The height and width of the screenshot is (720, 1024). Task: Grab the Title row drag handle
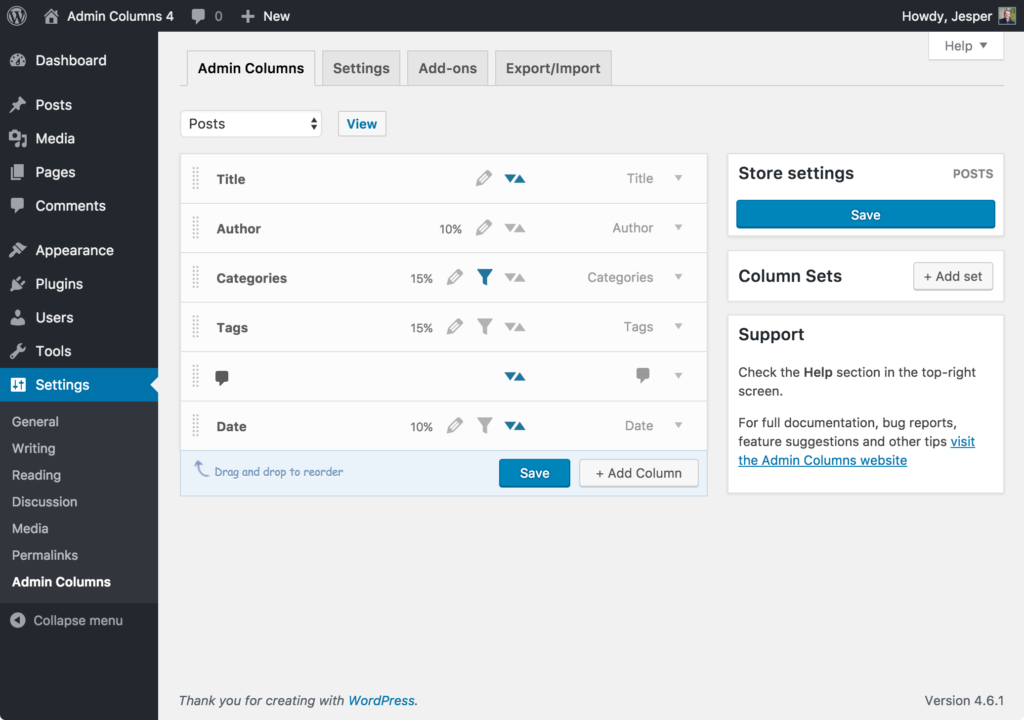click(196, 178)
